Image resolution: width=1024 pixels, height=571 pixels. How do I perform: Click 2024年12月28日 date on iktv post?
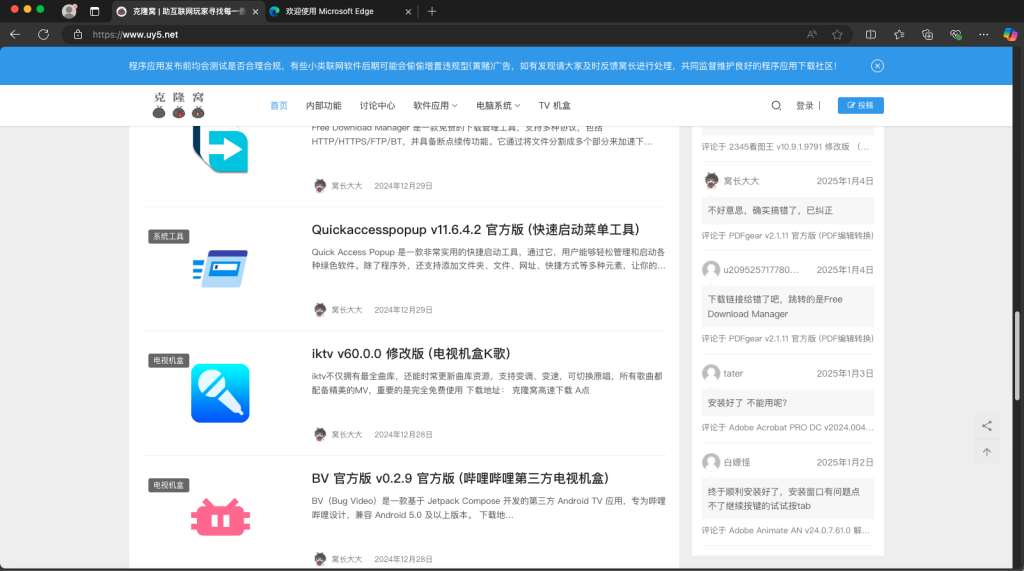[403, 434]
